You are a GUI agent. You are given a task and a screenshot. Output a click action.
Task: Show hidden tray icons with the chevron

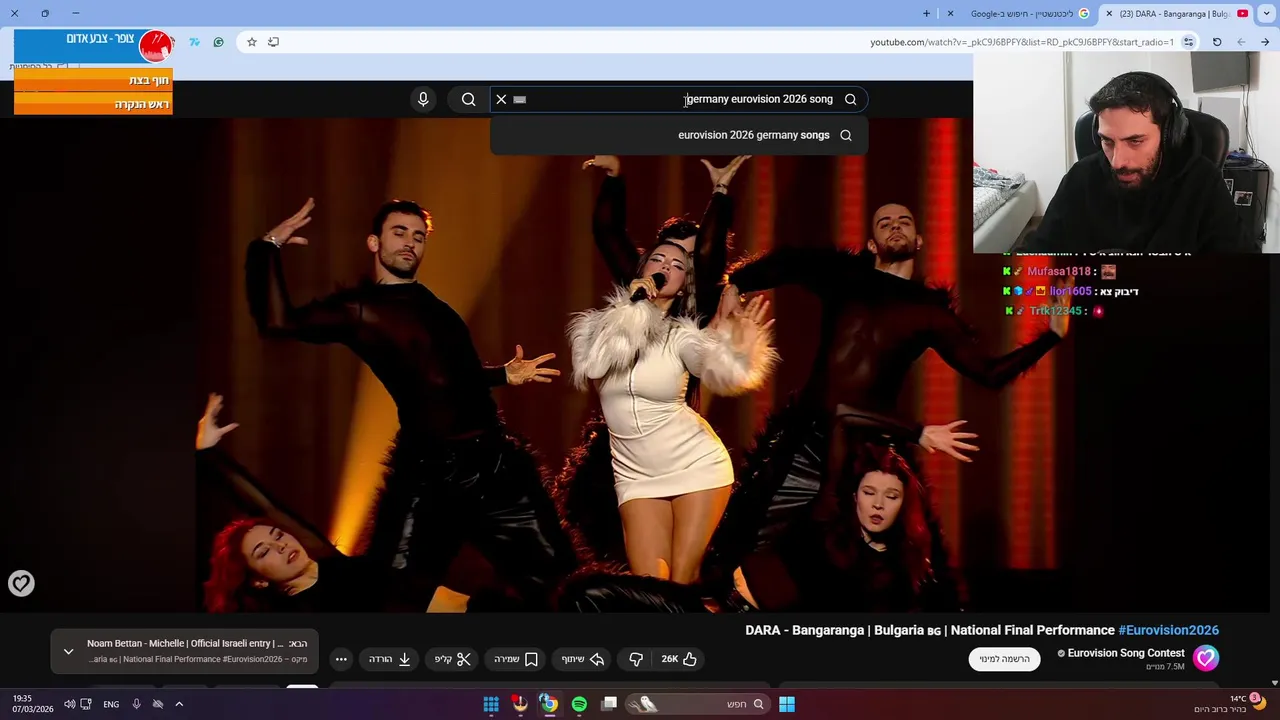179,704
